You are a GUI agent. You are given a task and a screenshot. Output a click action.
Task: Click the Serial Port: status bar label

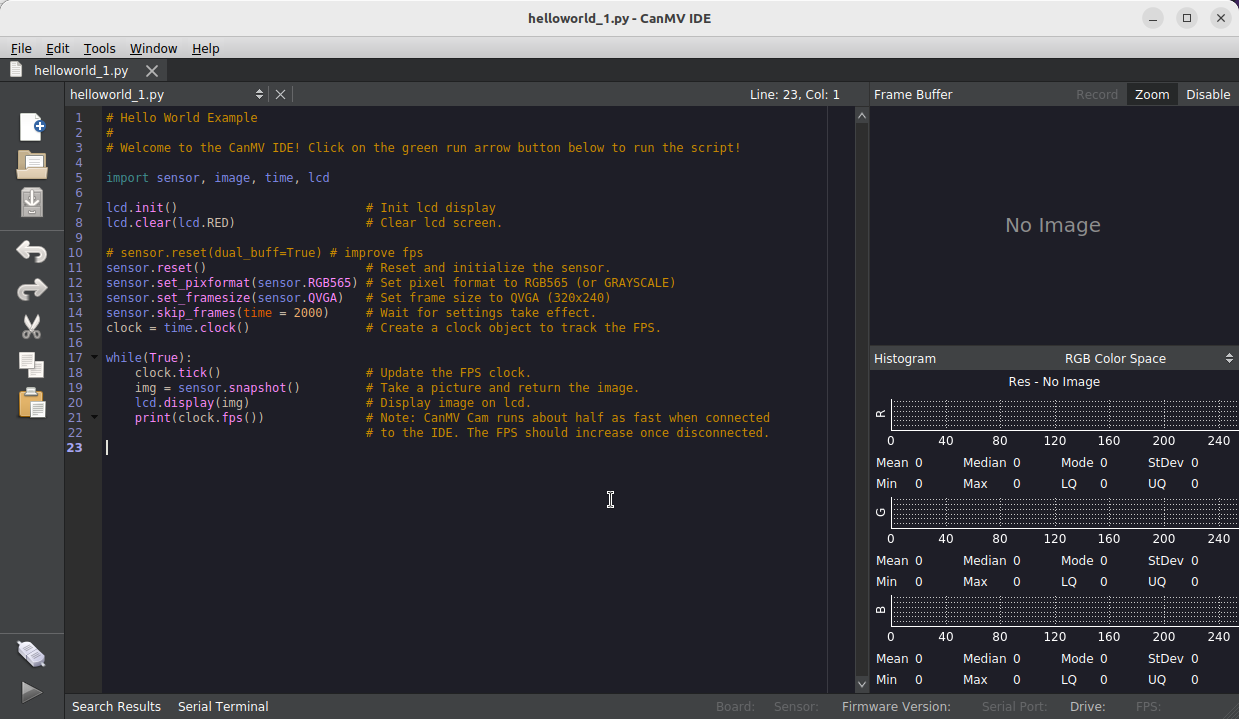(x=1015, y=706)
